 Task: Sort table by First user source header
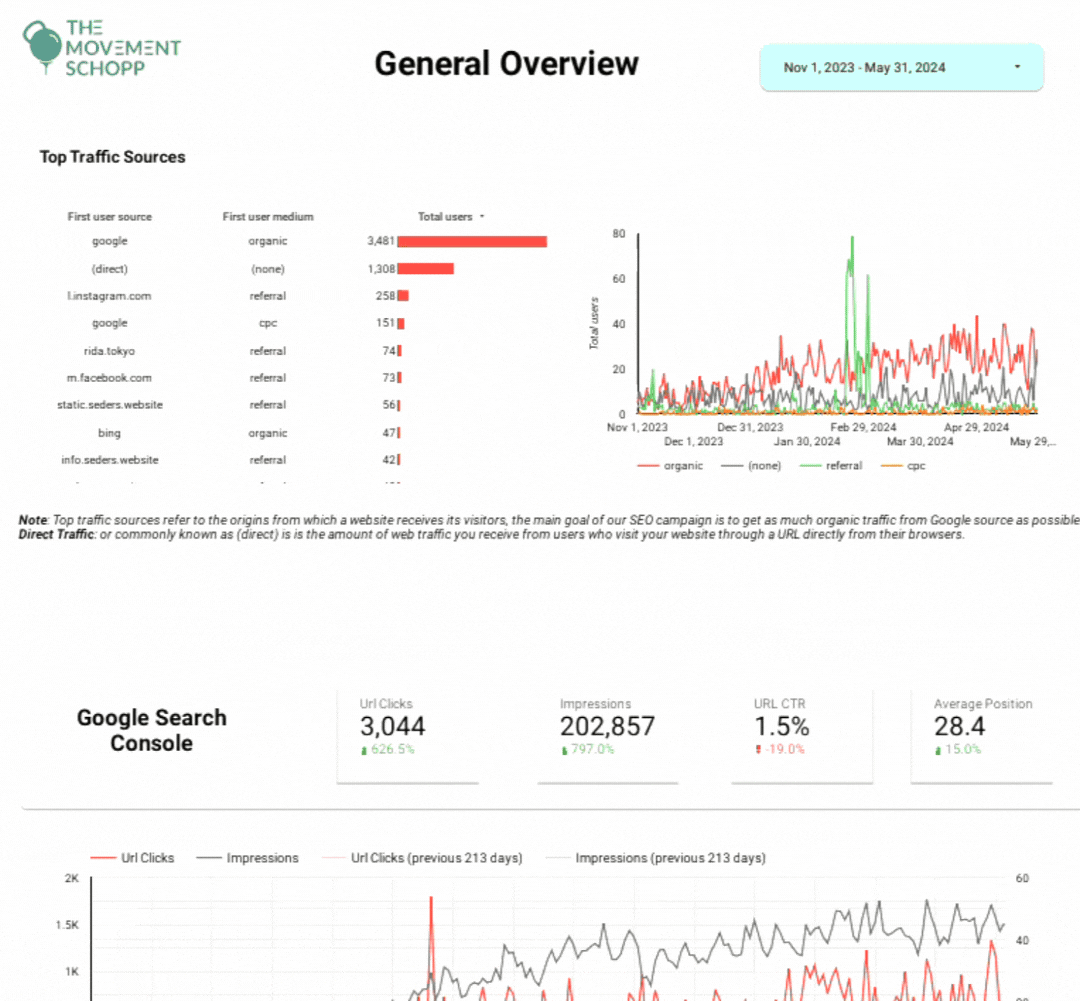coord(110,217)
